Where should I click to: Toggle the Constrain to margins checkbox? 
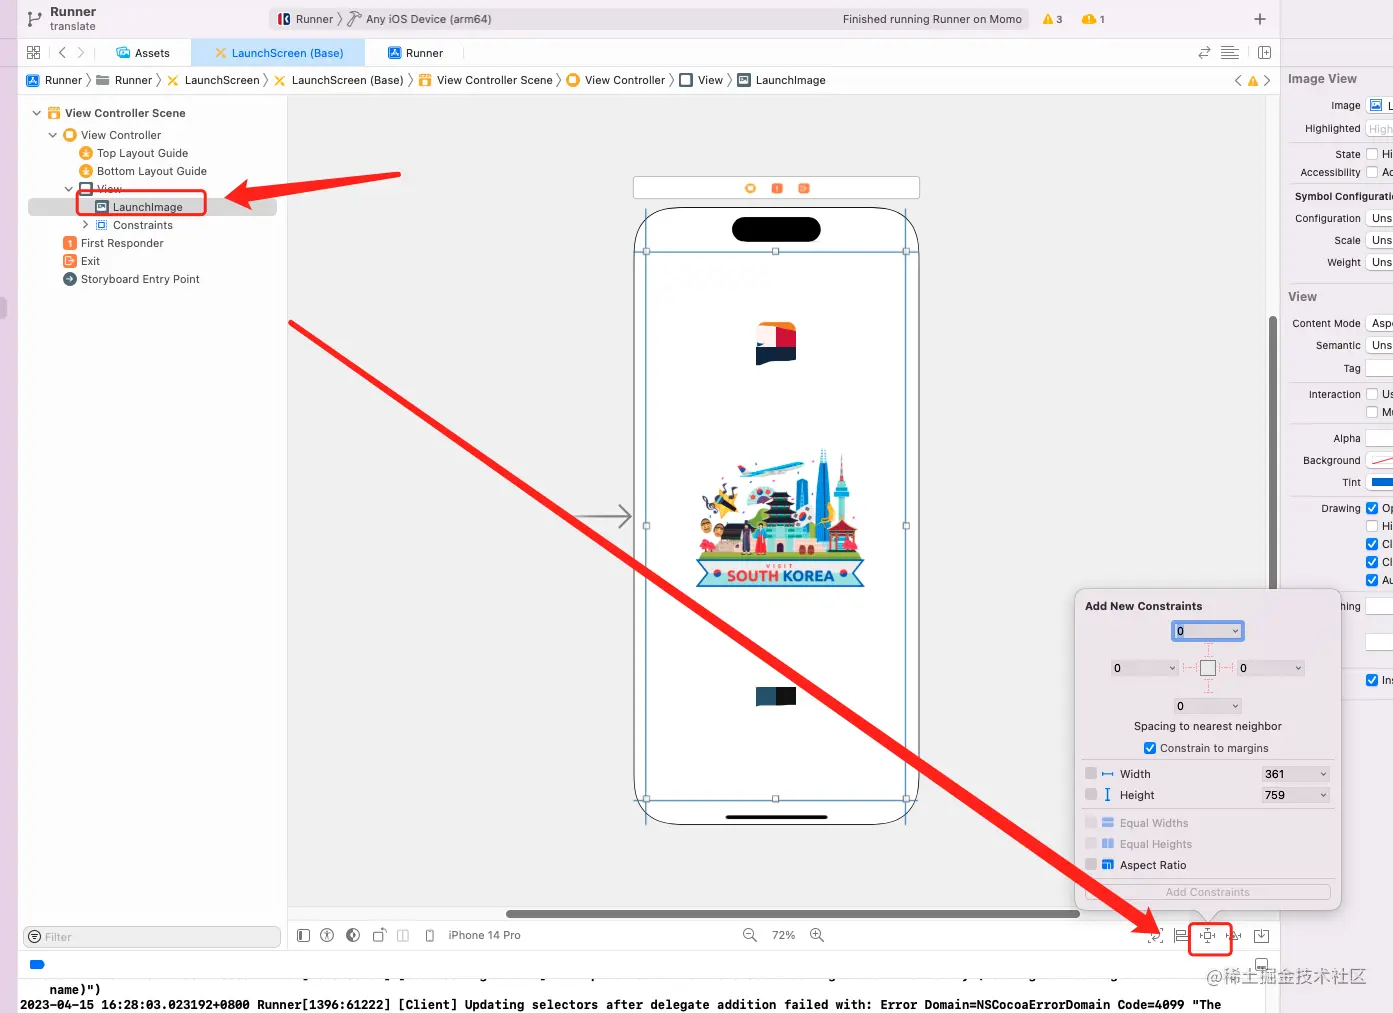pos(1150,748)
